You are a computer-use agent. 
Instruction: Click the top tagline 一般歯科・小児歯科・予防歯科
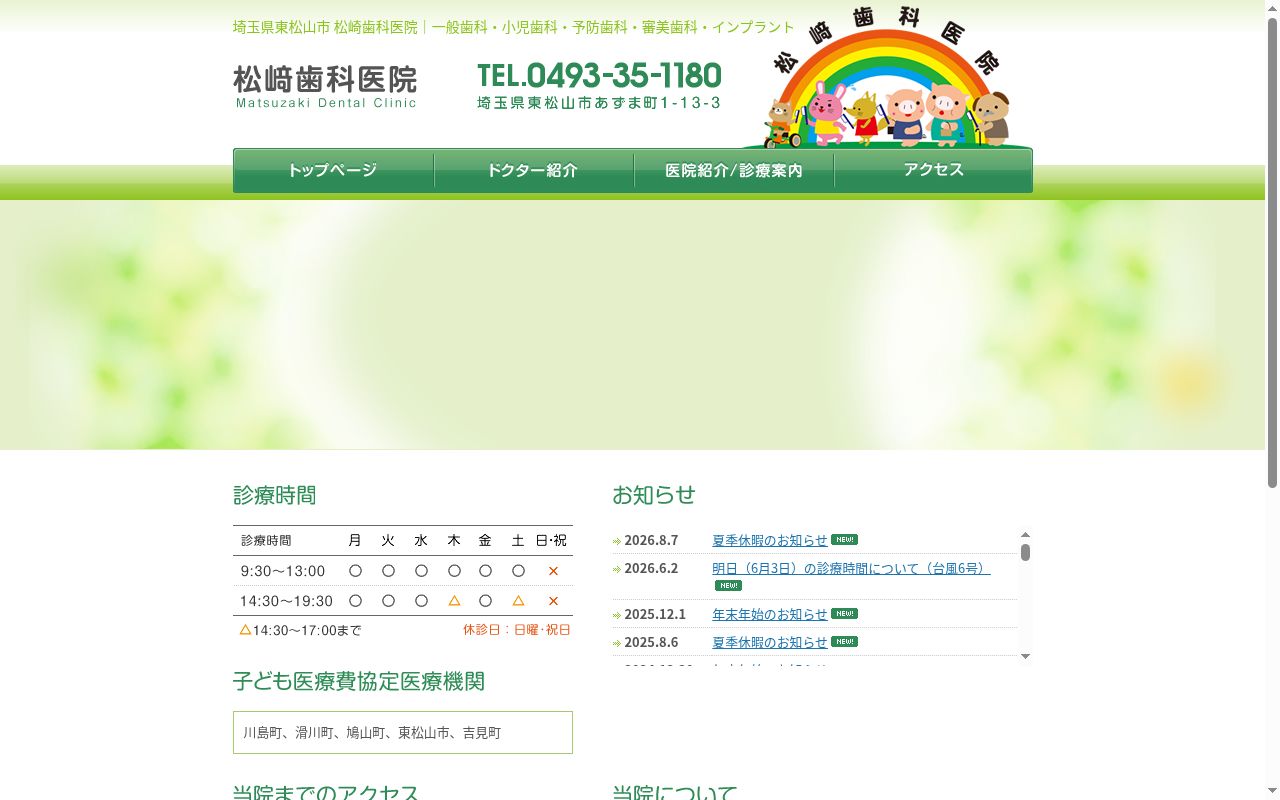pos(515,27)
